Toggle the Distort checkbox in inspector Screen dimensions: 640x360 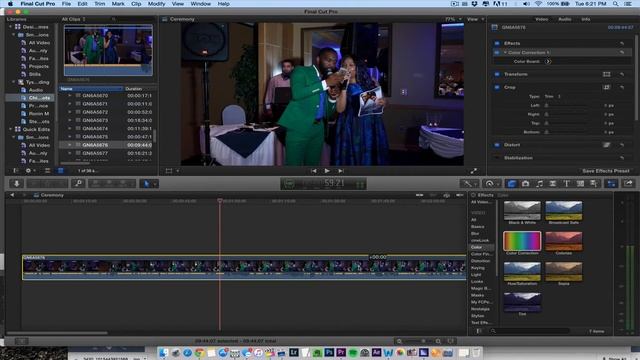click(x=497, y=145)
